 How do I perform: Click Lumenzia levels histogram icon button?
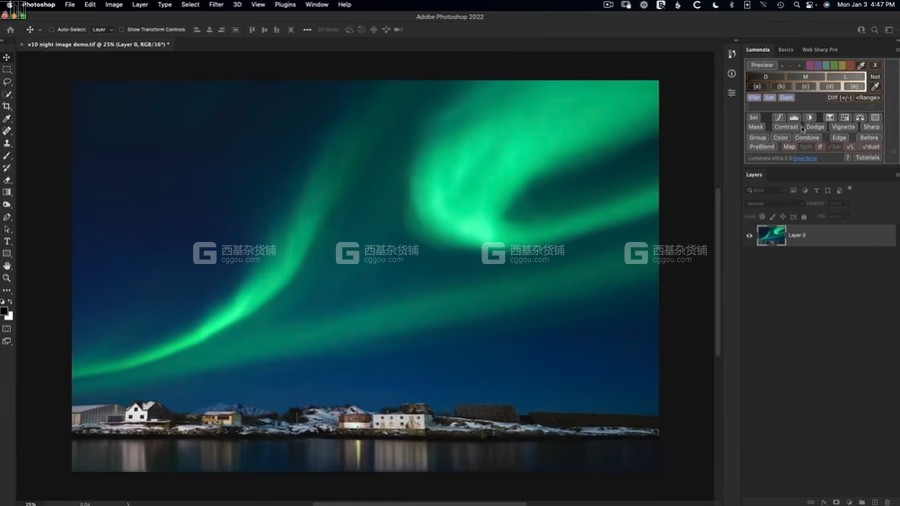click(x=794, y=118)
